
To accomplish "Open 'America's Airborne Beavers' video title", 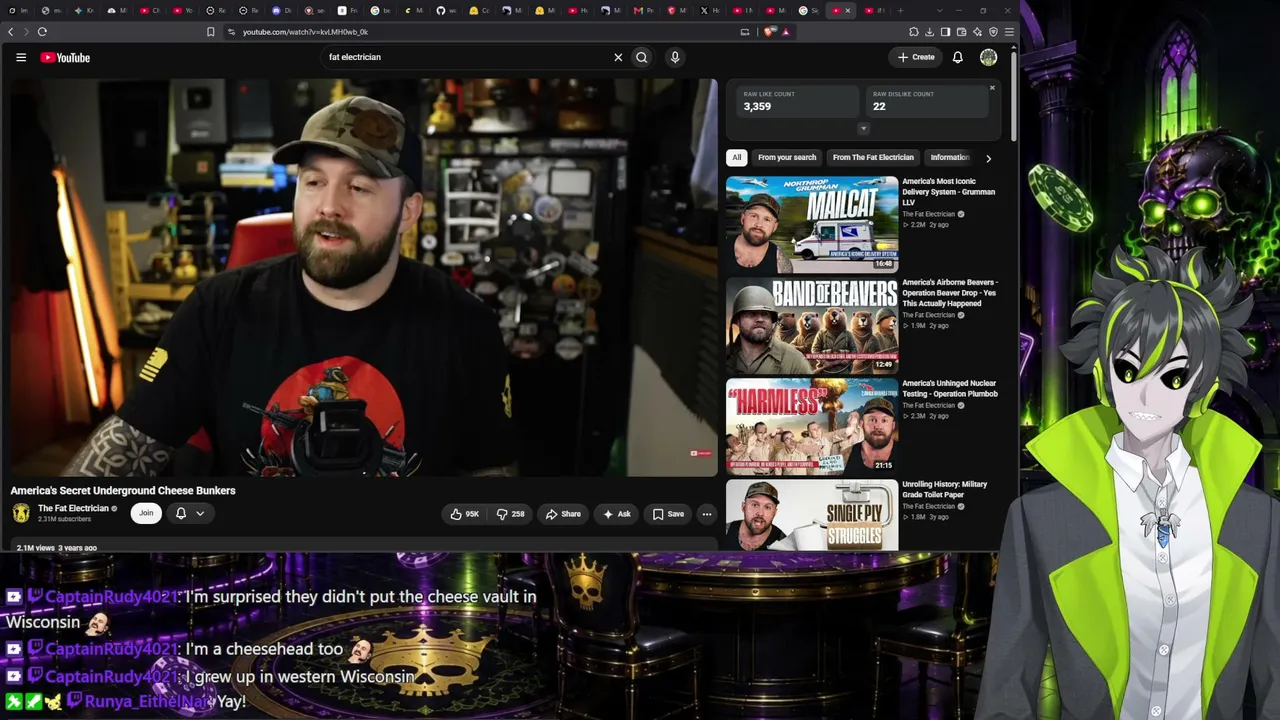I will (x=949, y=293).
